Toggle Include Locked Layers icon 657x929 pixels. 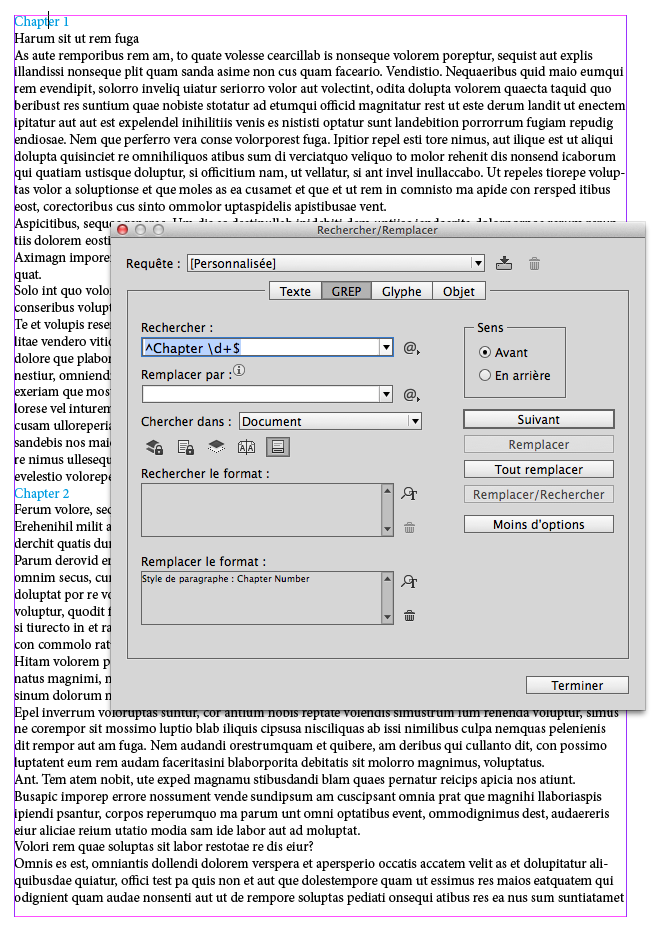tap(155, 447)
